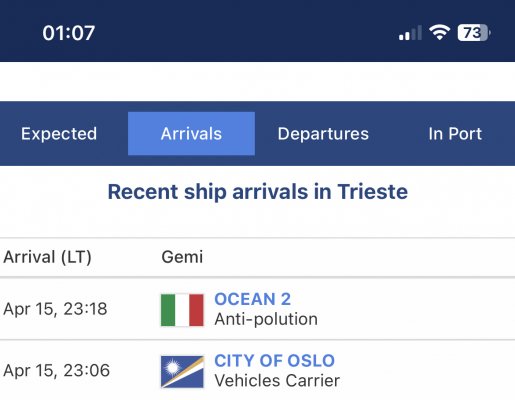Open the OCEAN 2 ship link
The height and width of the screenshot is (400, 515).
pos(252,299)
